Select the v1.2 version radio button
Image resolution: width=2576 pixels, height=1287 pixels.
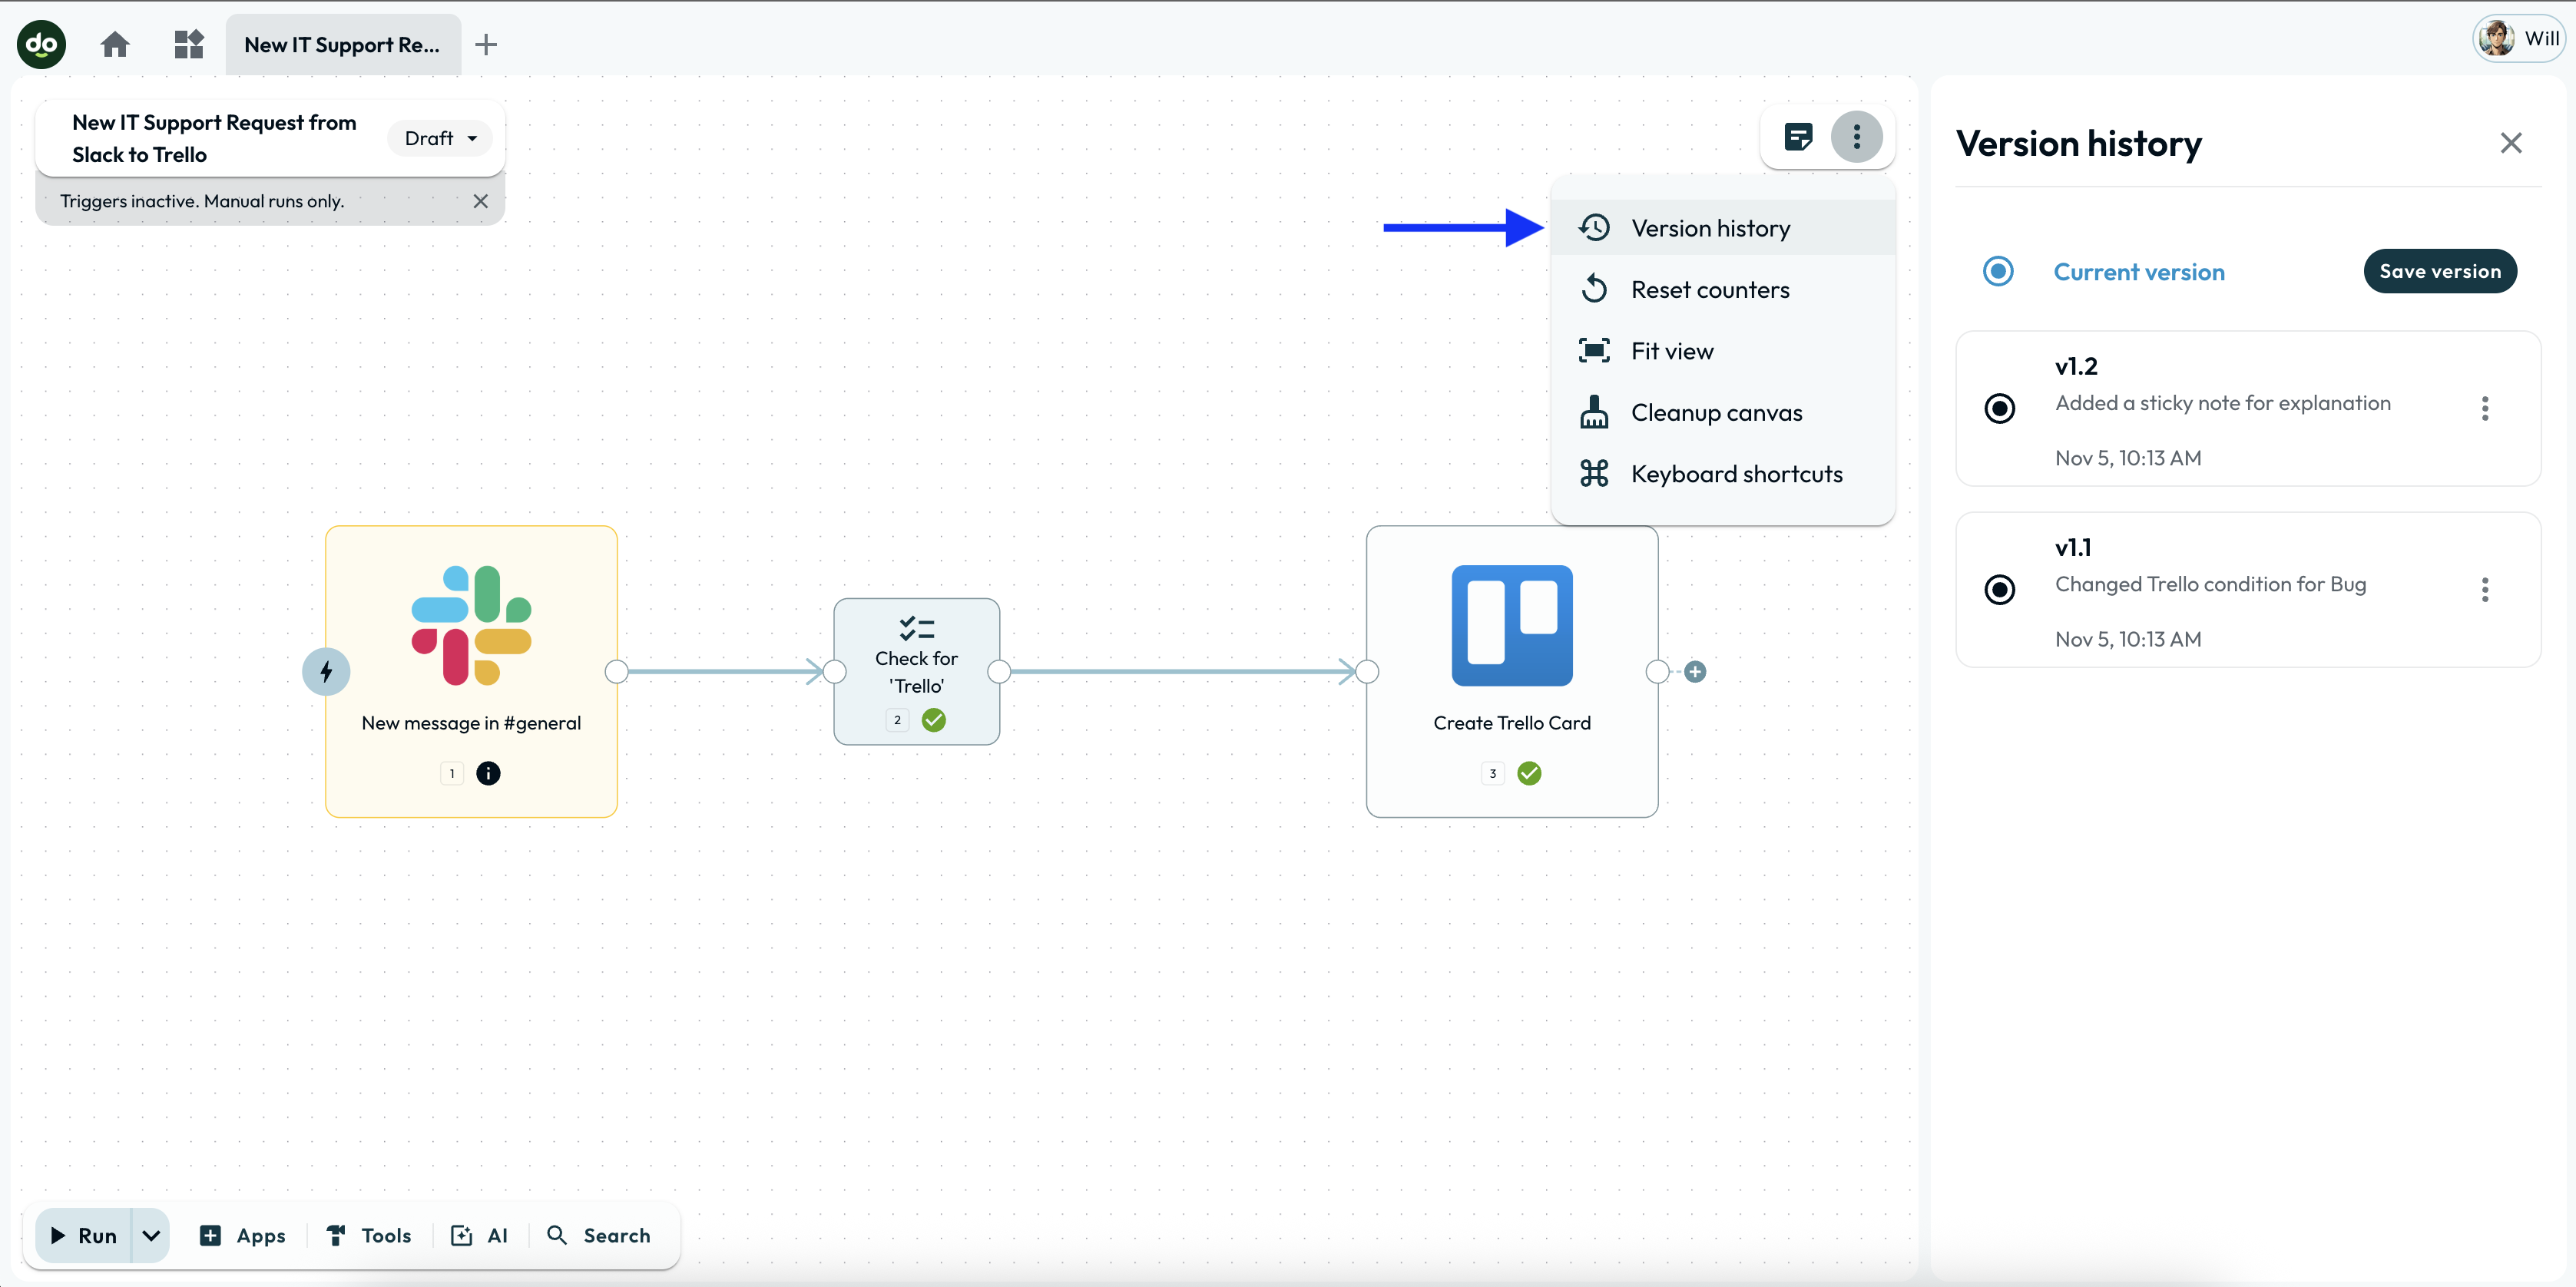coord(1999,408)
